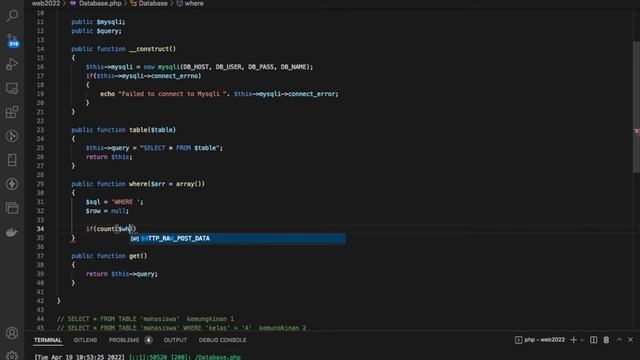Open Remote Explorer view

click(12, 88)
